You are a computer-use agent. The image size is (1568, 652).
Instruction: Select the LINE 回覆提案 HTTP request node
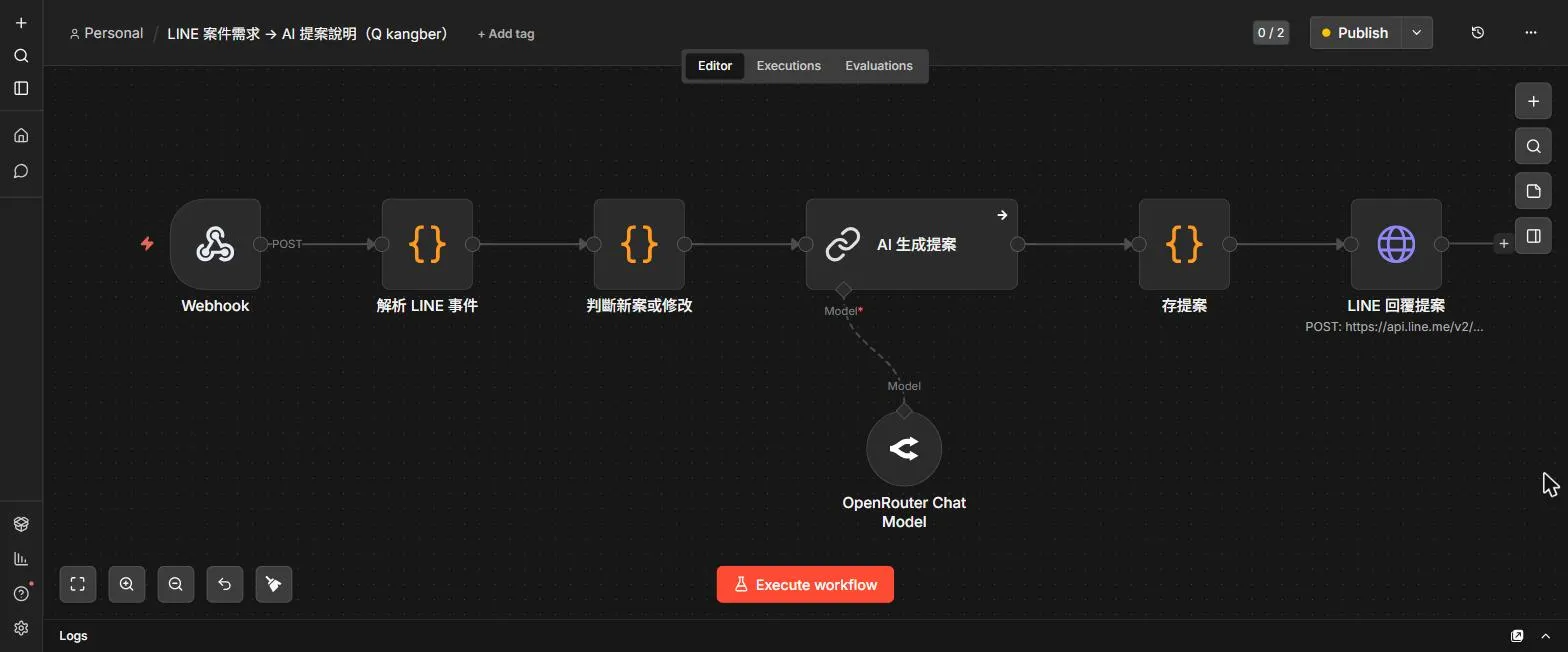(x=1396, y=244)
